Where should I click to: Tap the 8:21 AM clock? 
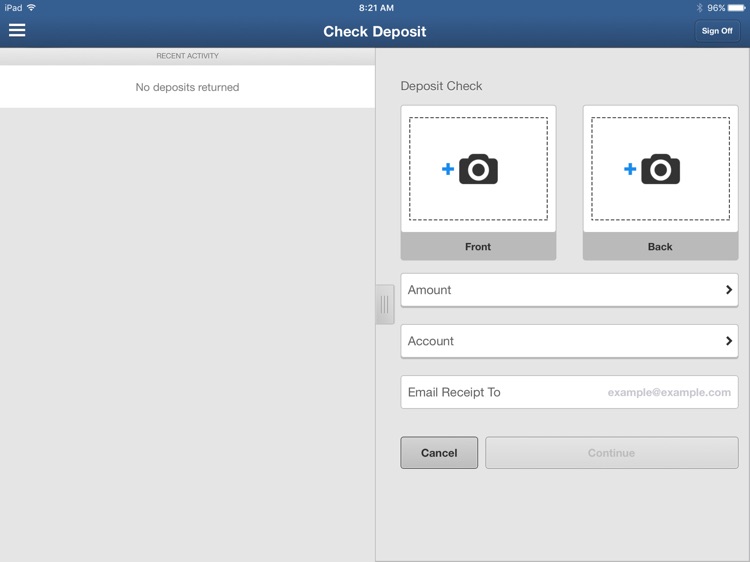pyautogui.click(x=376, y=8)
